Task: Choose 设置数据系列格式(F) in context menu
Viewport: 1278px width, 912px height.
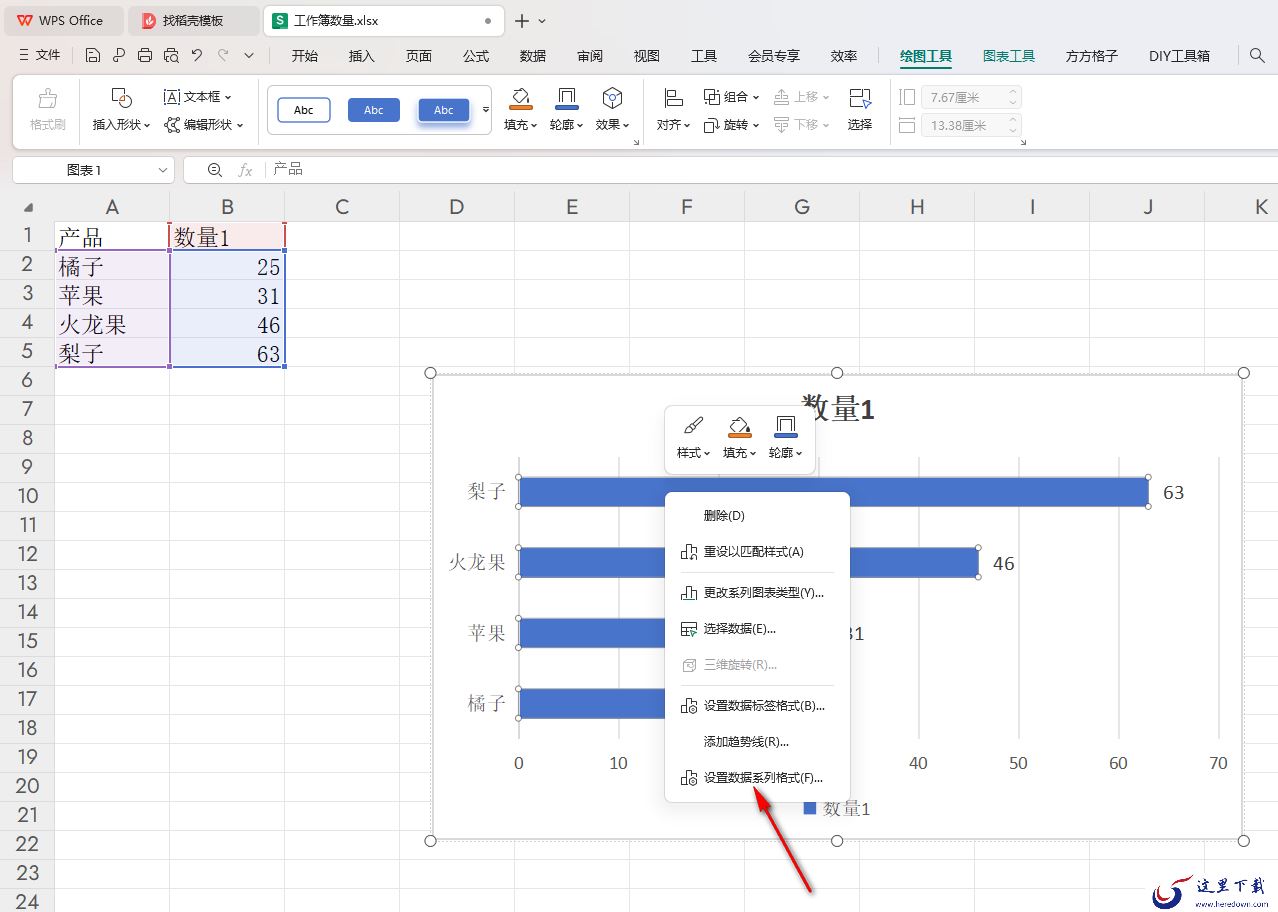Action: click(757, 778)
